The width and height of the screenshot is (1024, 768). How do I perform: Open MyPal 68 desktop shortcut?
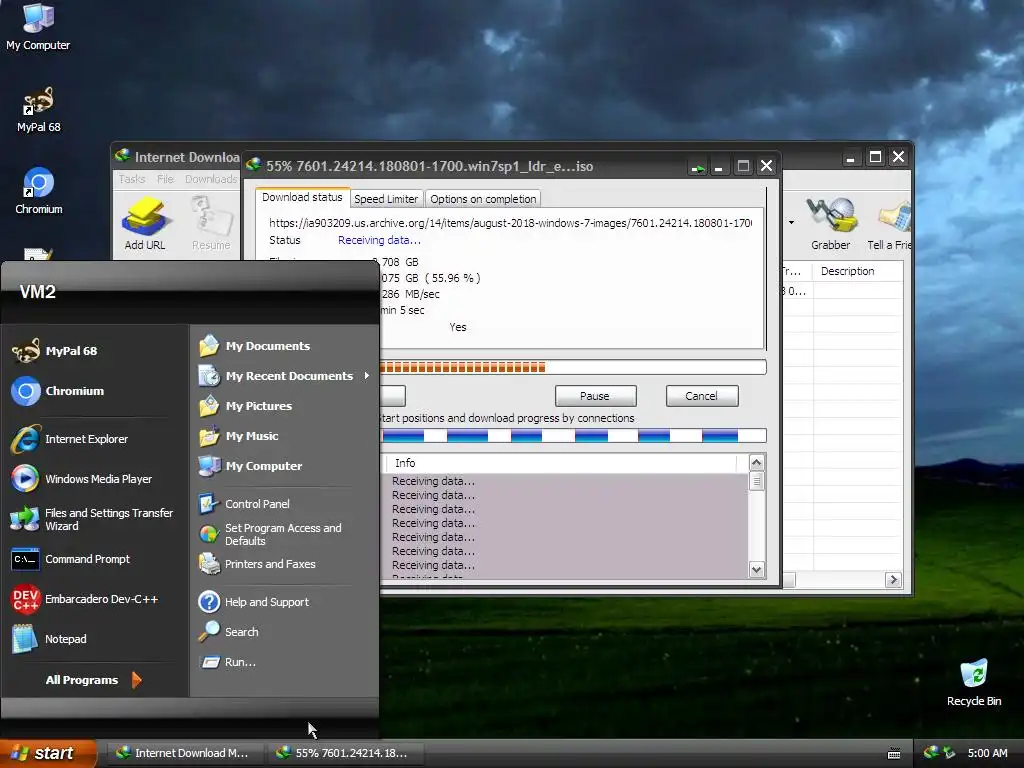38,110
